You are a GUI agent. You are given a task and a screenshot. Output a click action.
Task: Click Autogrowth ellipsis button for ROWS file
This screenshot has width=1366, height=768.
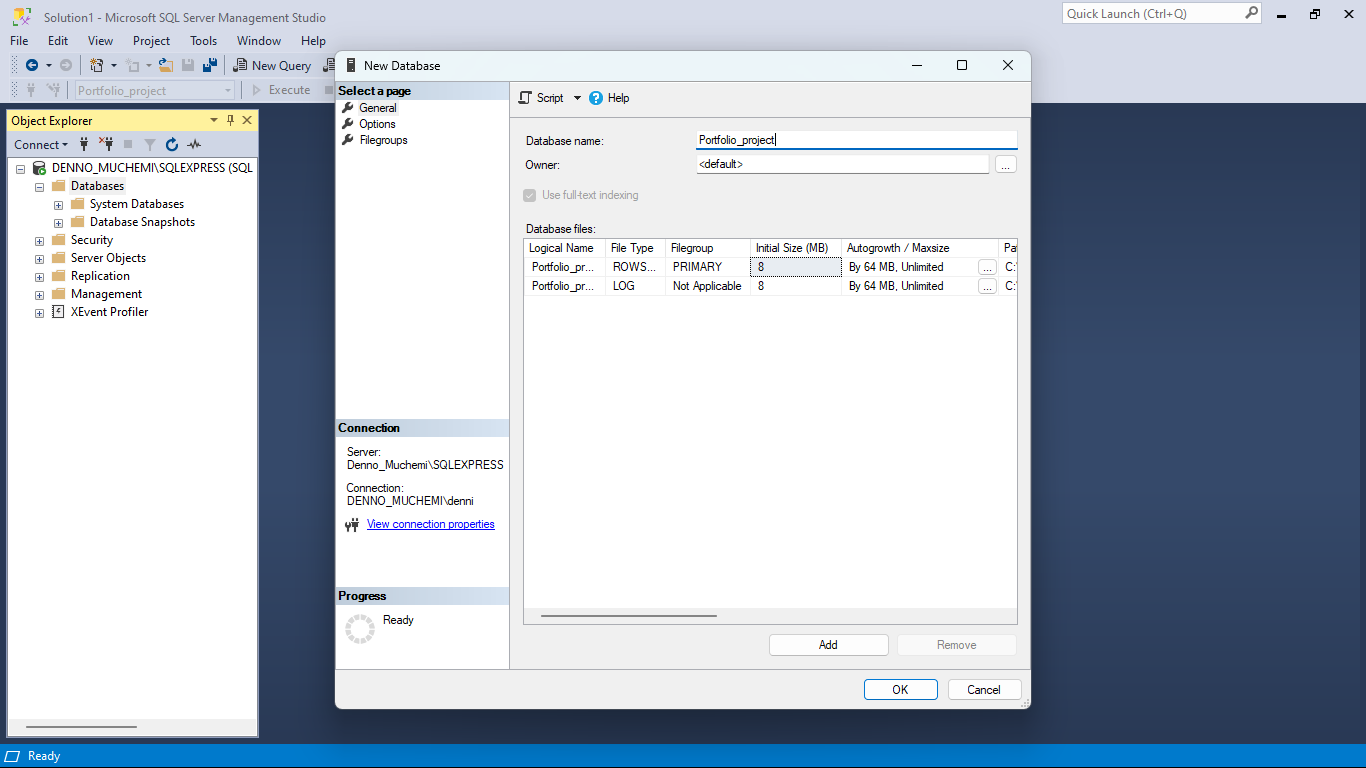(987, 268)
